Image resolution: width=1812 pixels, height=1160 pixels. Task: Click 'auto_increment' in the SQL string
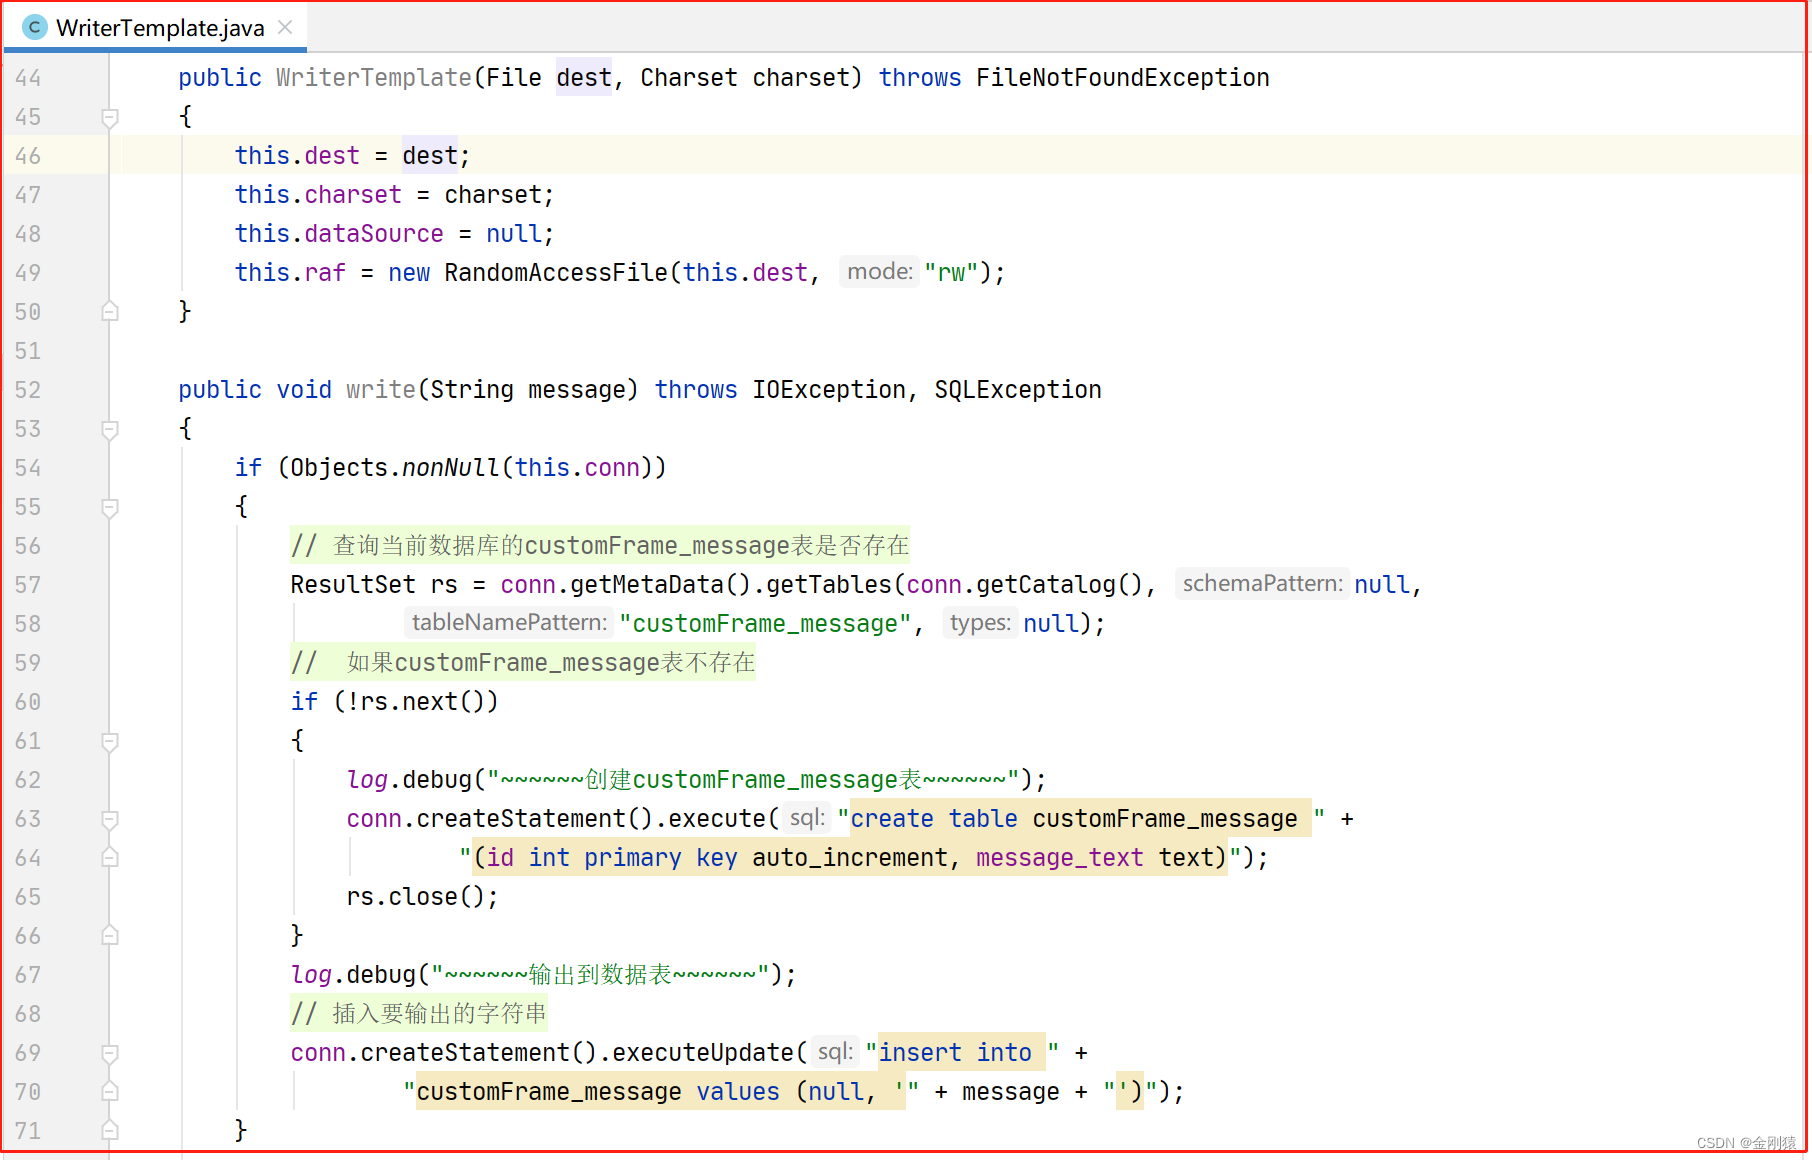click(850, 858)
